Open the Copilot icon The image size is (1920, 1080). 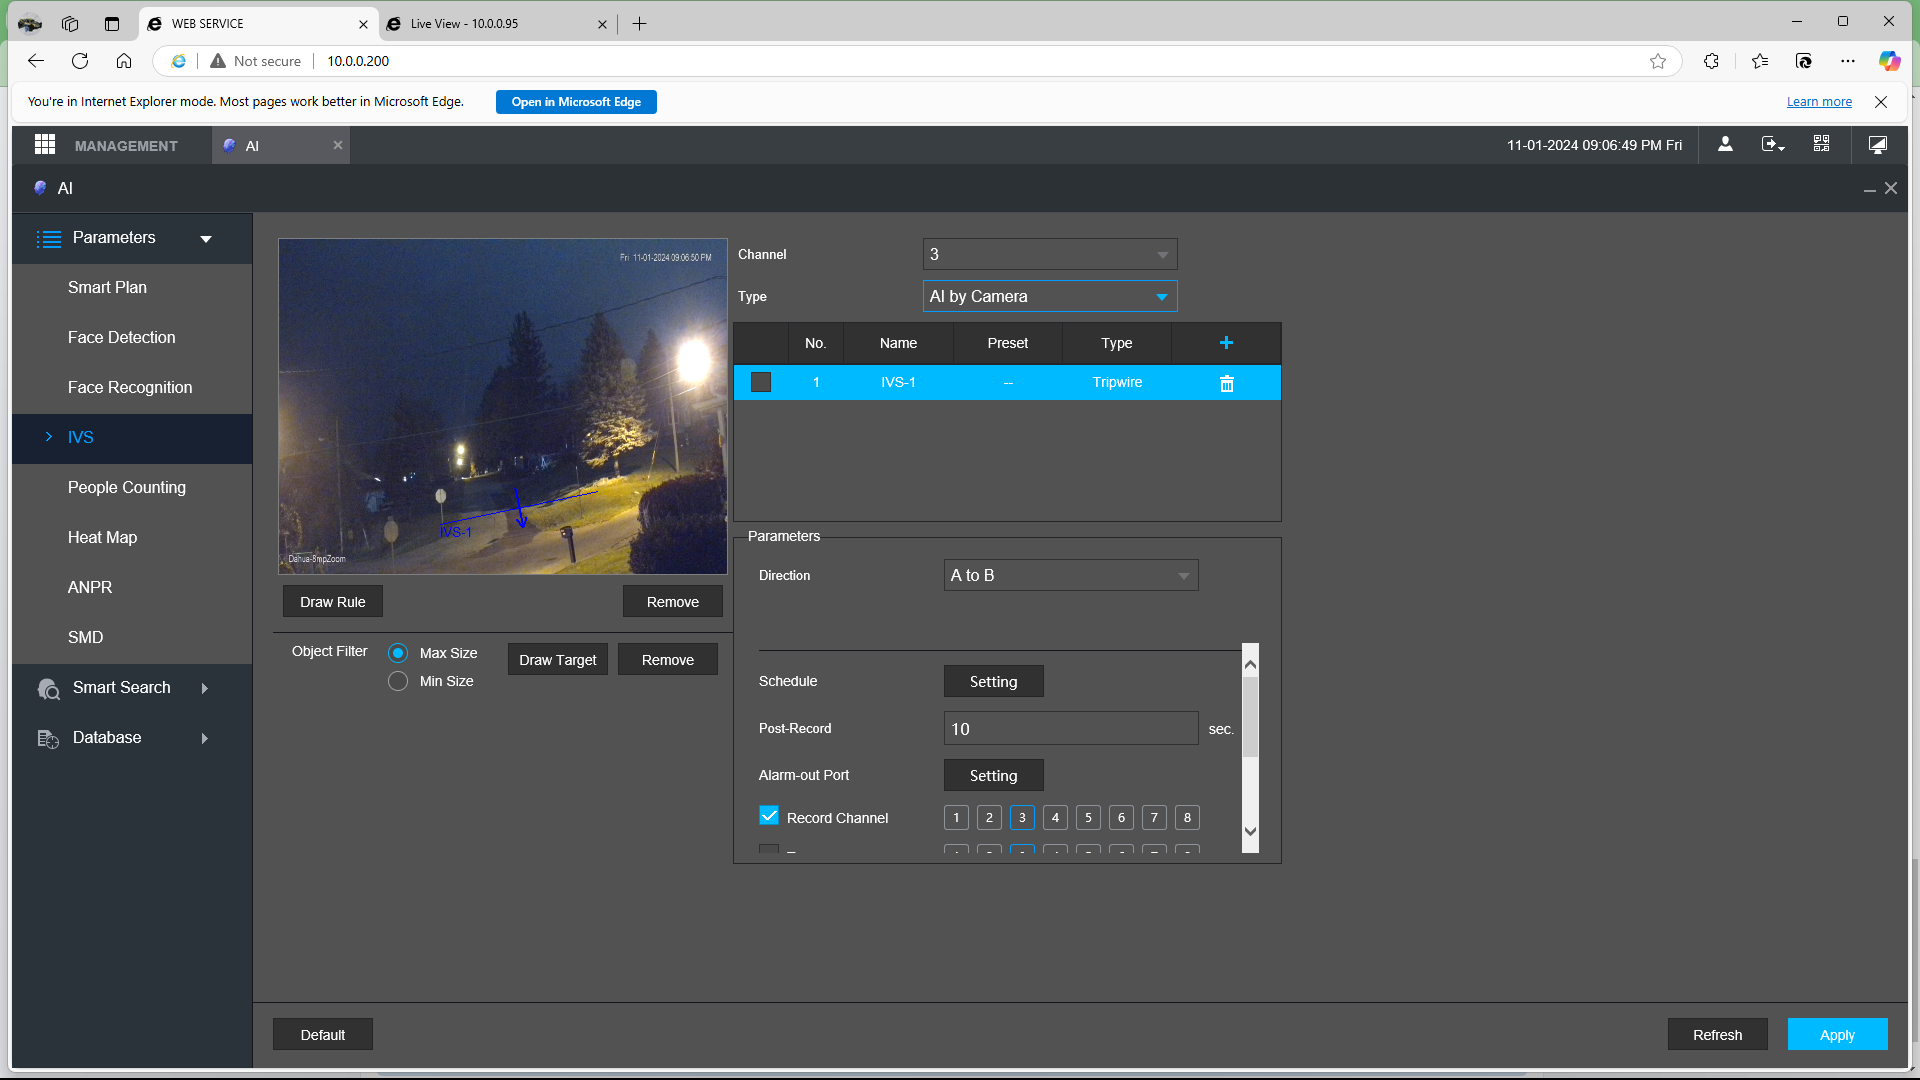click(1889, 61)
